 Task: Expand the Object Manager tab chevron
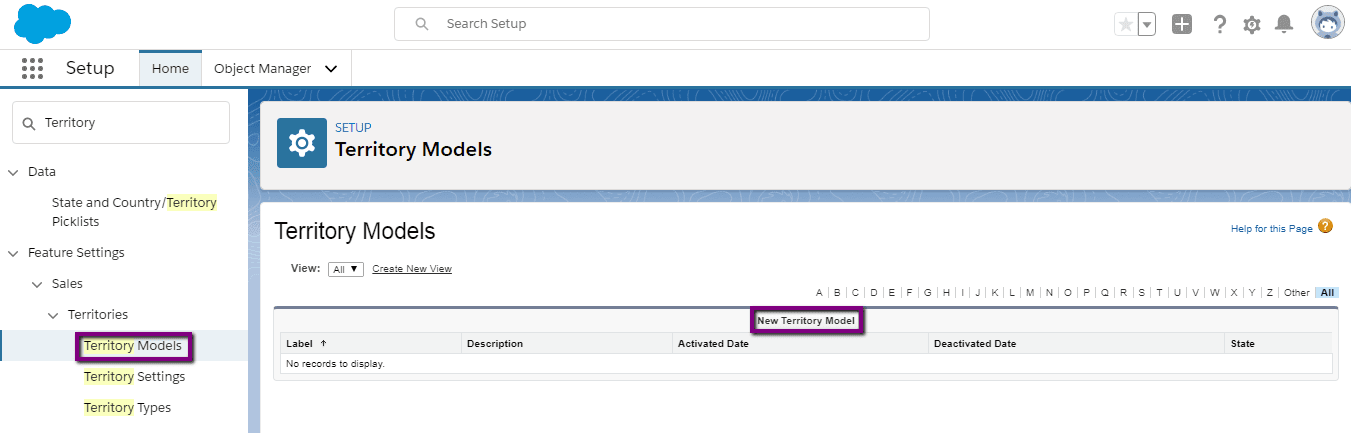(x=331, y=69)
